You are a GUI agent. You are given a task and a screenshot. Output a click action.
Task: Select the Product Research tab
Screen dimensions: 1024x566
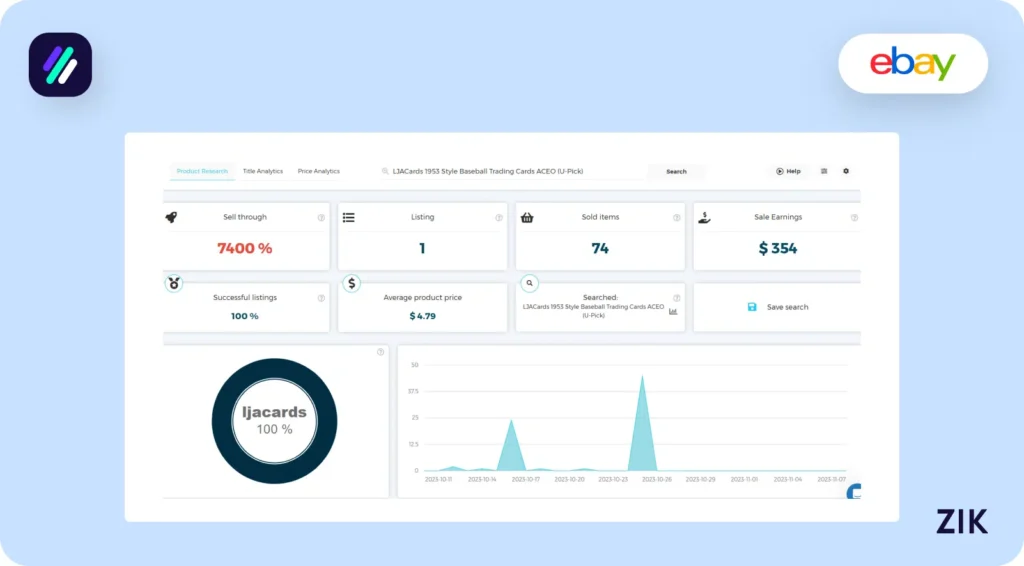pos(202,171)
